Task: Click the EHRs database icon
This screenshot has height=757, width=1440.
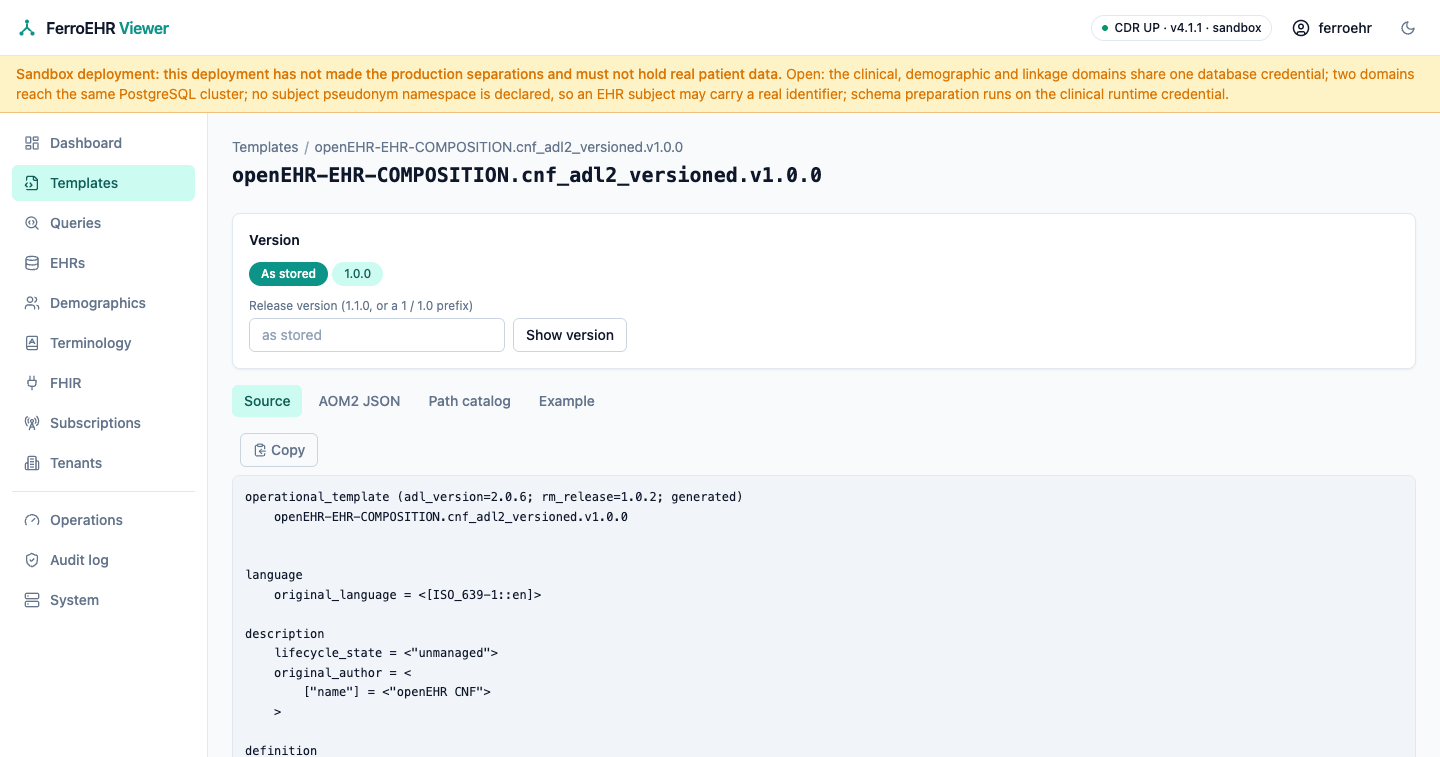Action: click(x=32, y=263)
